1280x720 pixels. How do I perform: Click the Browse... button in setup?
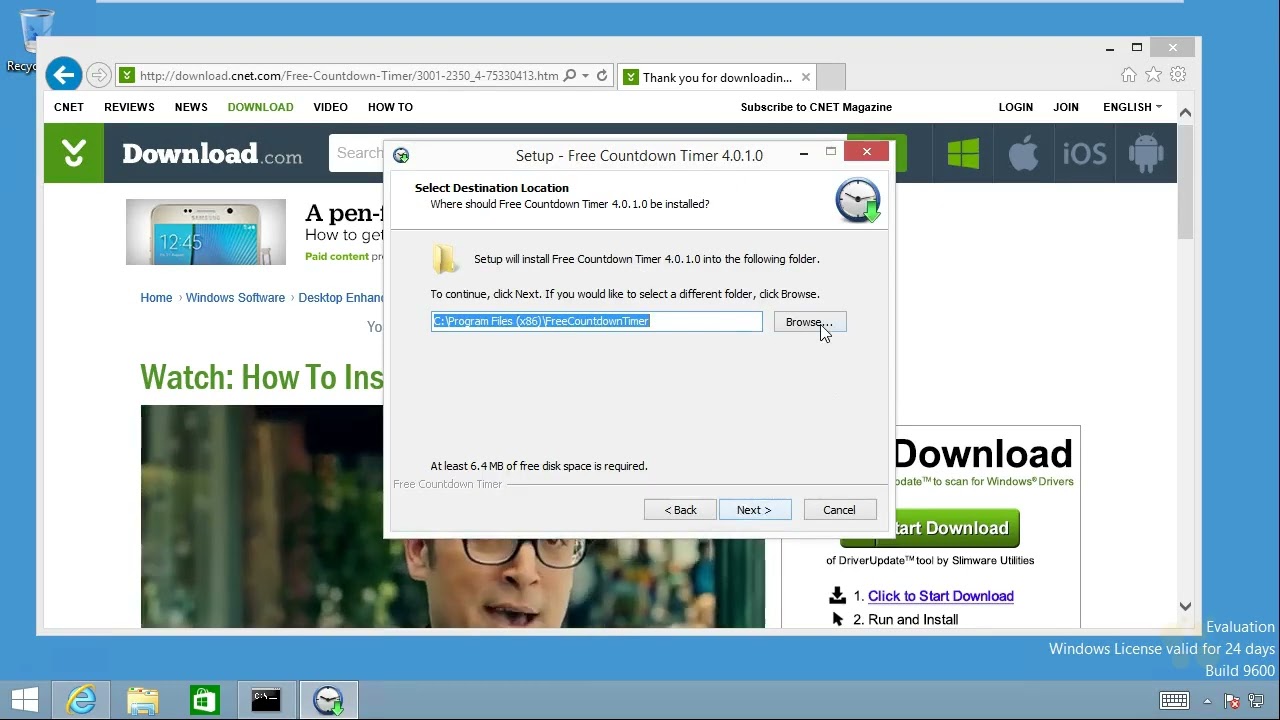810,322
